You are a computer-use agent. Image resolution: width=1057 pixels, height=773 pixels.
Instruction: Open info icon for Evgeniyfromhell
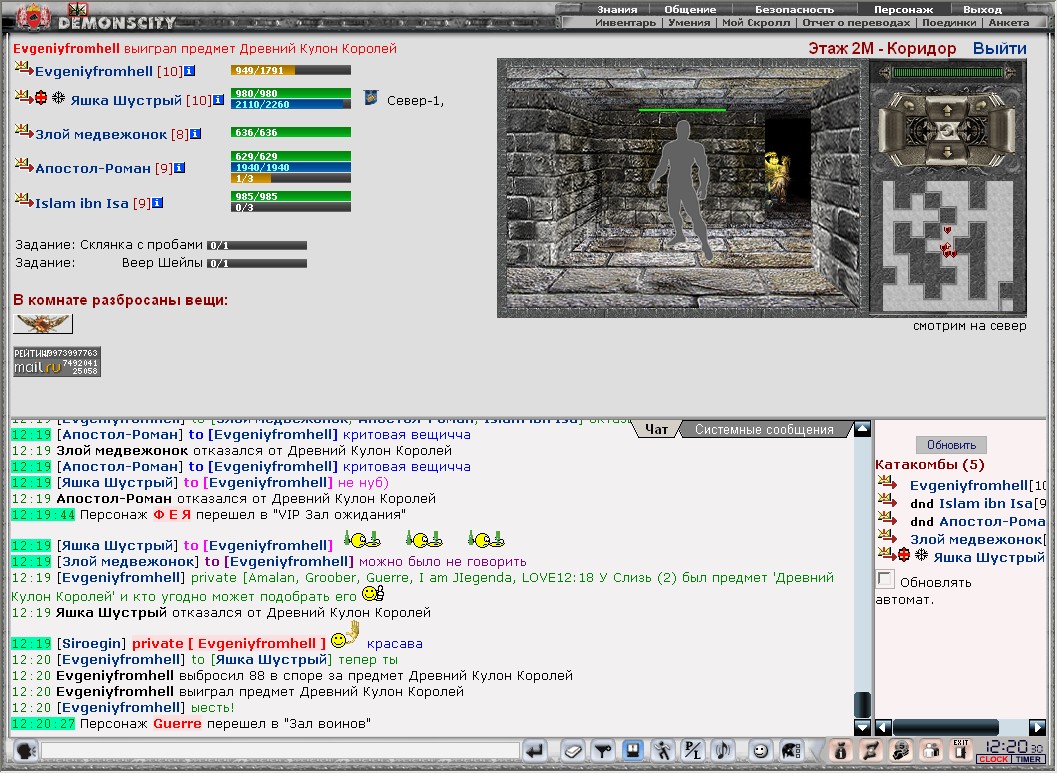[x=189, y=71]
